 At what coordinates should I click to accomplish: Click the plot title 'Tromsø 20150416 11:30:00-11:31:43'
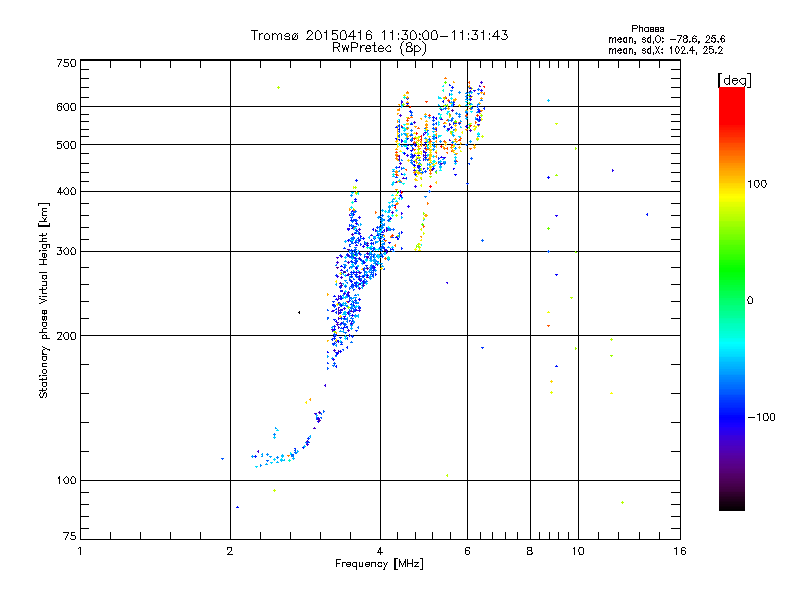click(379, 35)
